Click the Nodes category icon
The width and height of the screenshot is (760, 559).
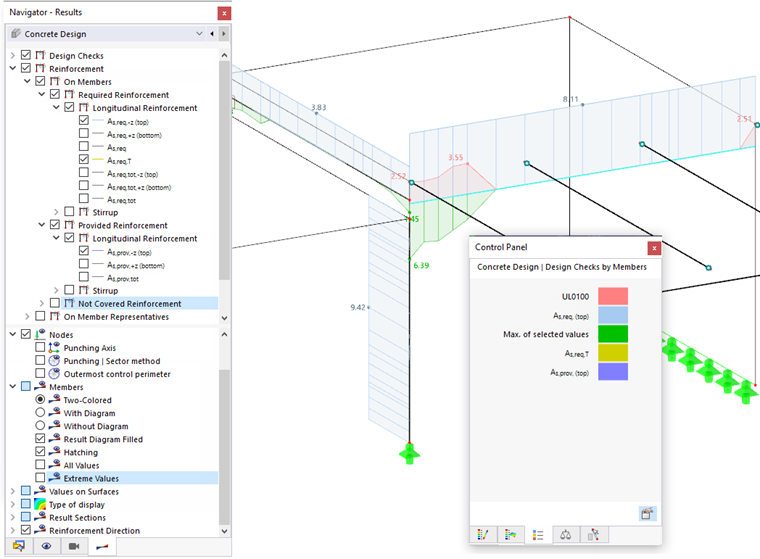point(40,335)
